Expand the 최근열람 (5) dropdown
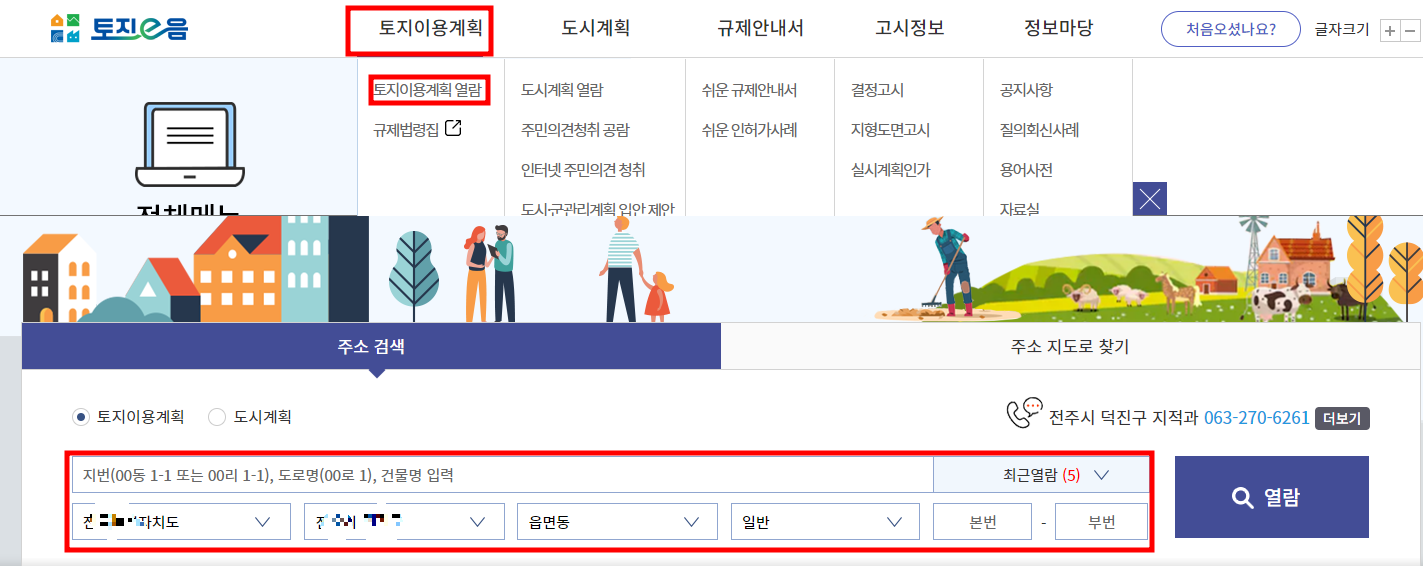The width and height of the screenshot is (1423, 566). pos(1041,475)
